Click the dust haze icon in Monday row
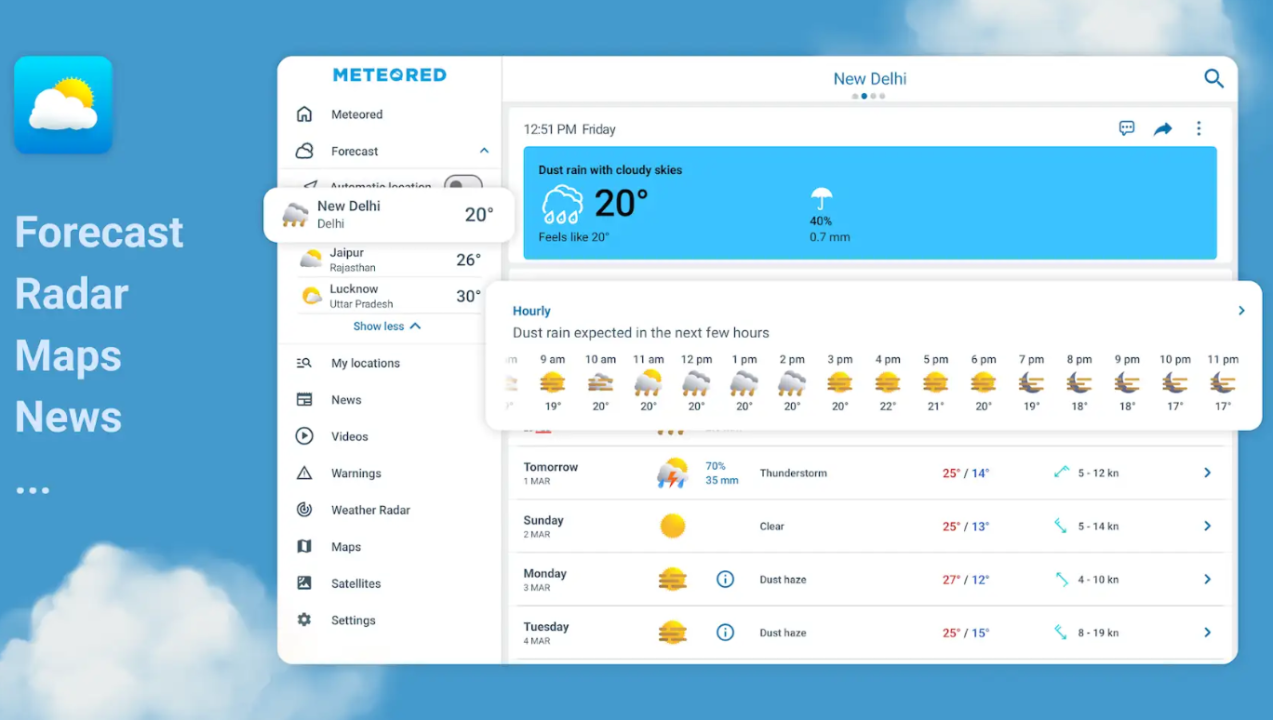Screen dimensions: 1273x720 click(x=672, y=579)
